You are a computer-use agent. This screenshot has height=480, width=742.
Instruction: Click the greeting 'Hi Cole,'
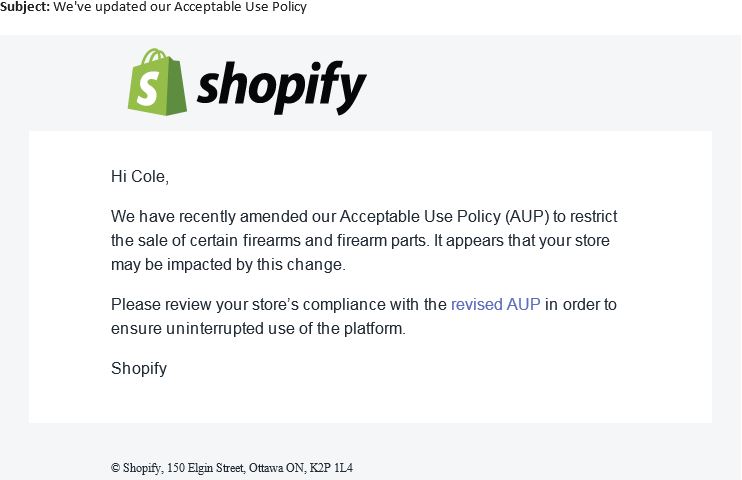(x=139, y=177)
